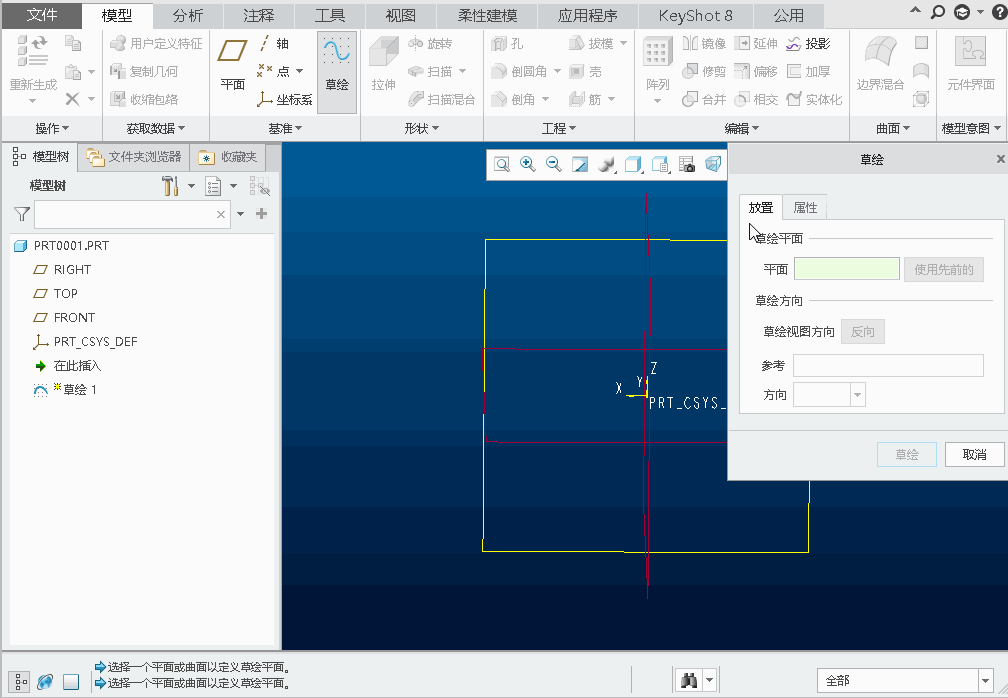Click the binoculars find icon in status bar

pyautogui.click(x=689, y=680)
